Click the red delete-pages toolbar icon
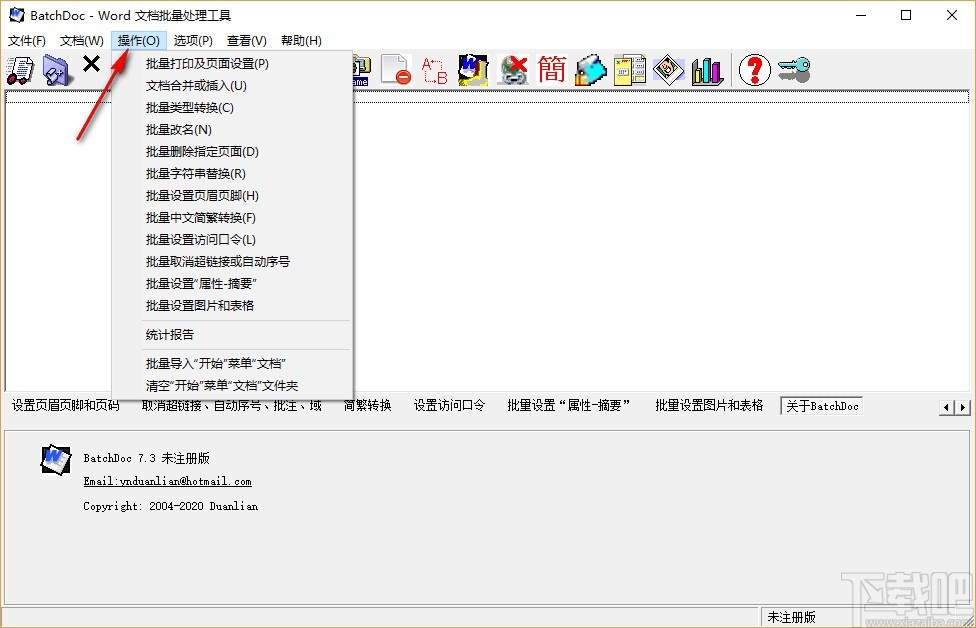 (397, 70)
